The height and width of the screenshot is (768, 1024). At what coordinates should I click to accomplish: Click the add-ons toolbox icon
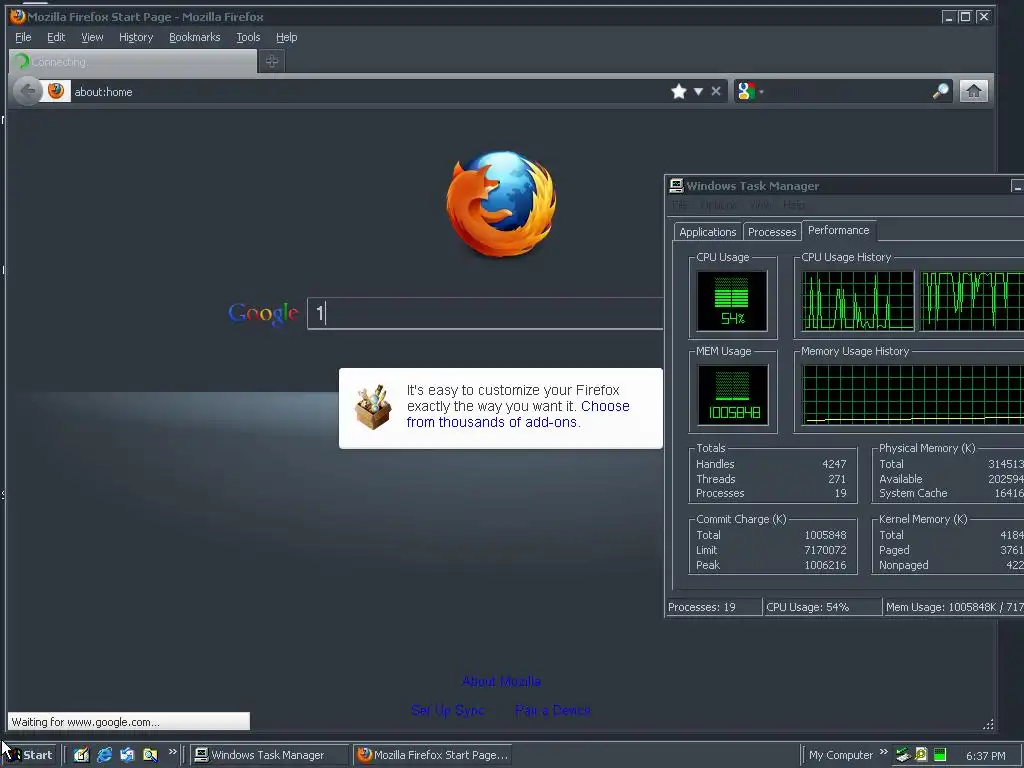pyautogui.click(x=373, y=408)
